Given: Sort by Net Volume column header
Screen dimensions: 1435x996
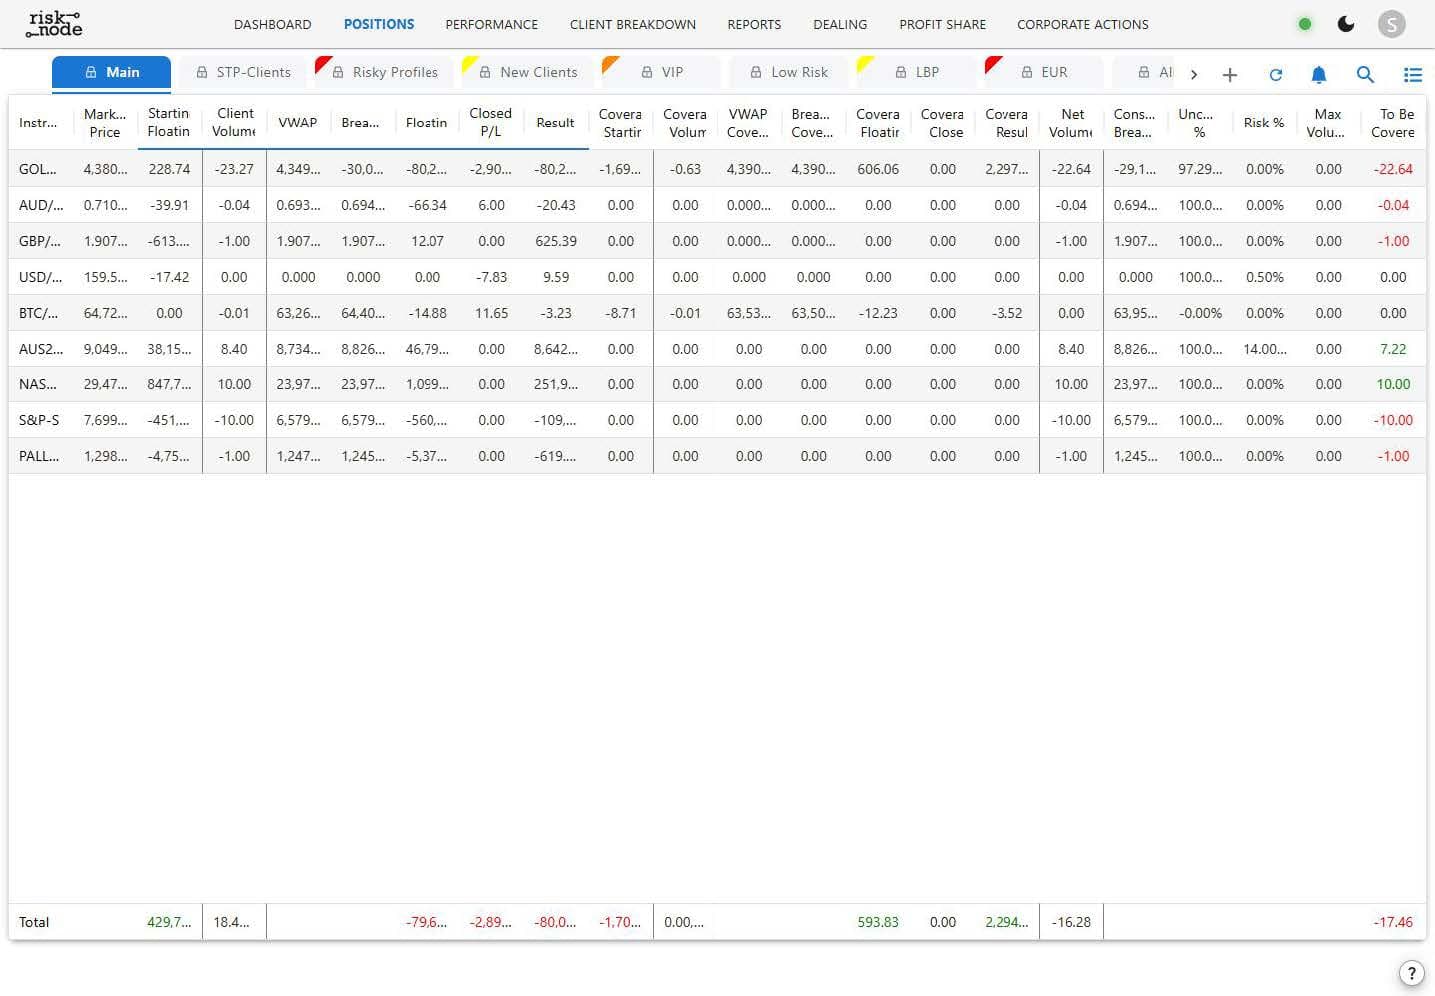Looking at the screenshot, I should 1071,122.
